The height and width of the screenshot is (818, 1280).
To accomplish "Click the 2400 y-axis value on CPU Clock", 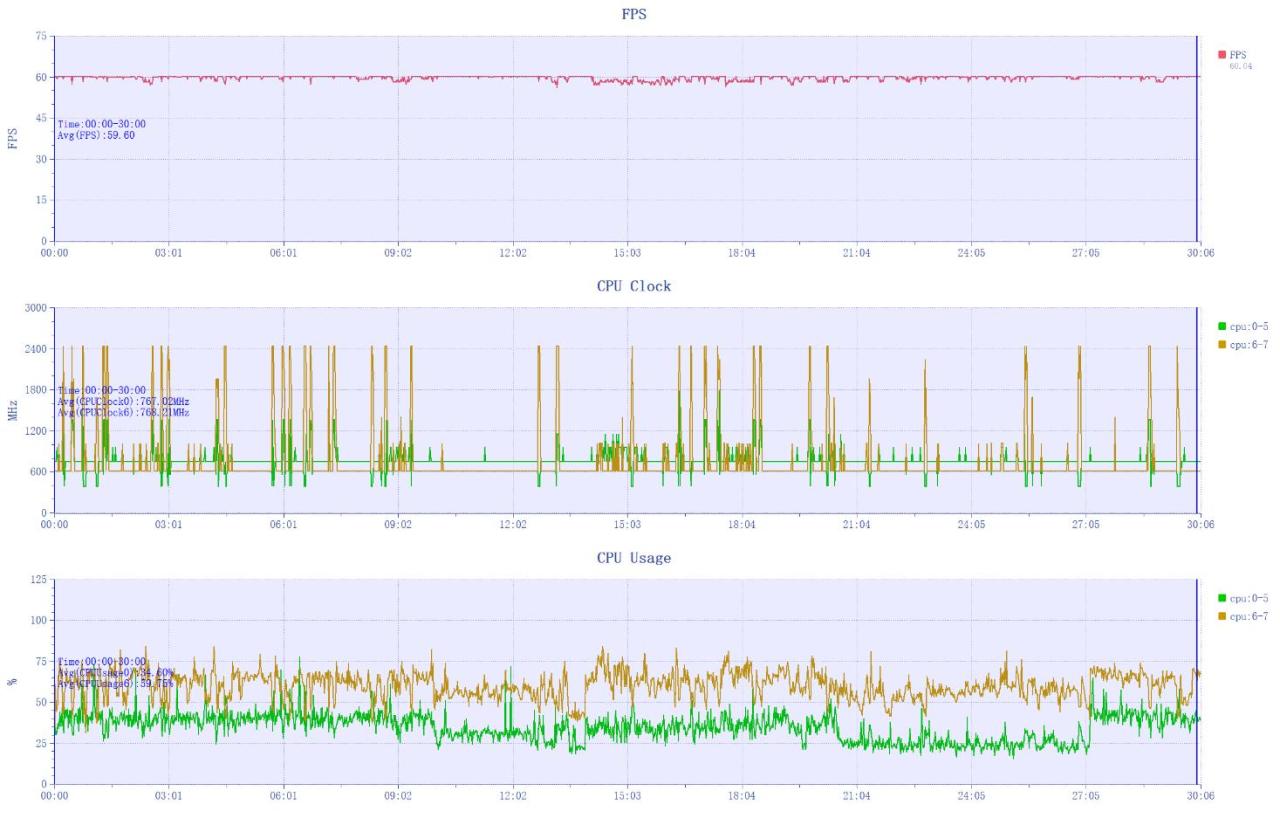I will 36,348.
